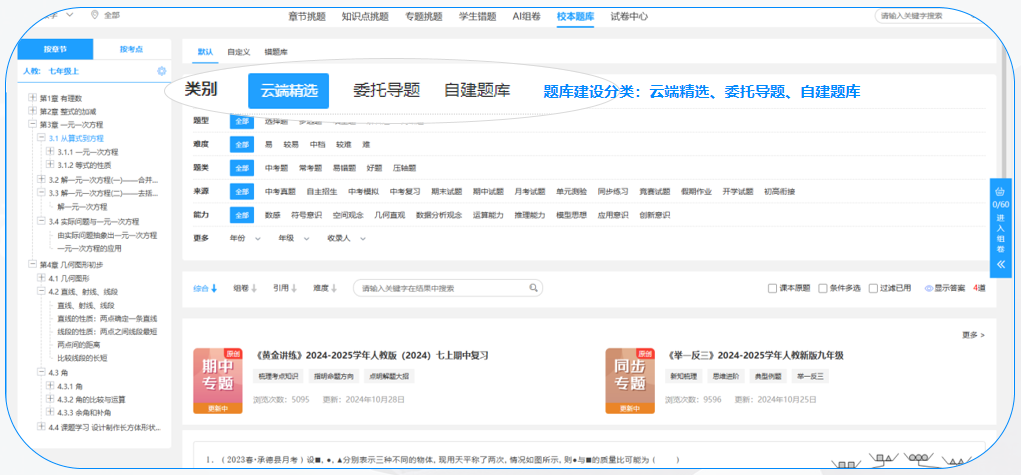Open textbook settings gear icon
1021x475 pixels.
pyautogui.click(x=161, y=72)
